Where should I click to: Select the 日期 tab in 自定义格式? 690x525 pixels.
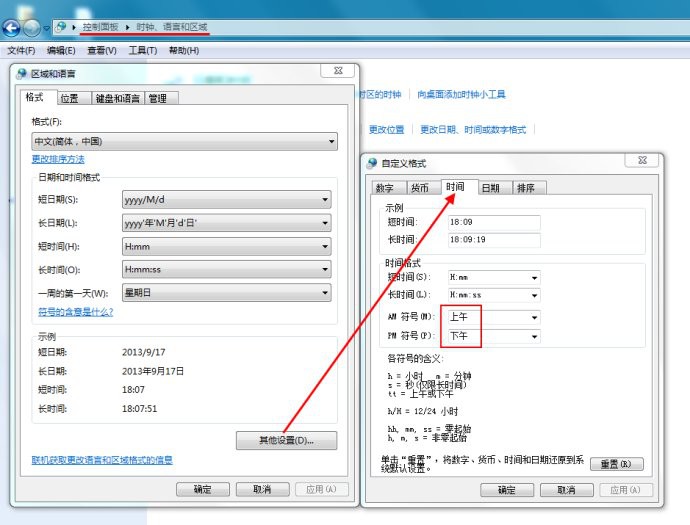click(x=490, y=188)
